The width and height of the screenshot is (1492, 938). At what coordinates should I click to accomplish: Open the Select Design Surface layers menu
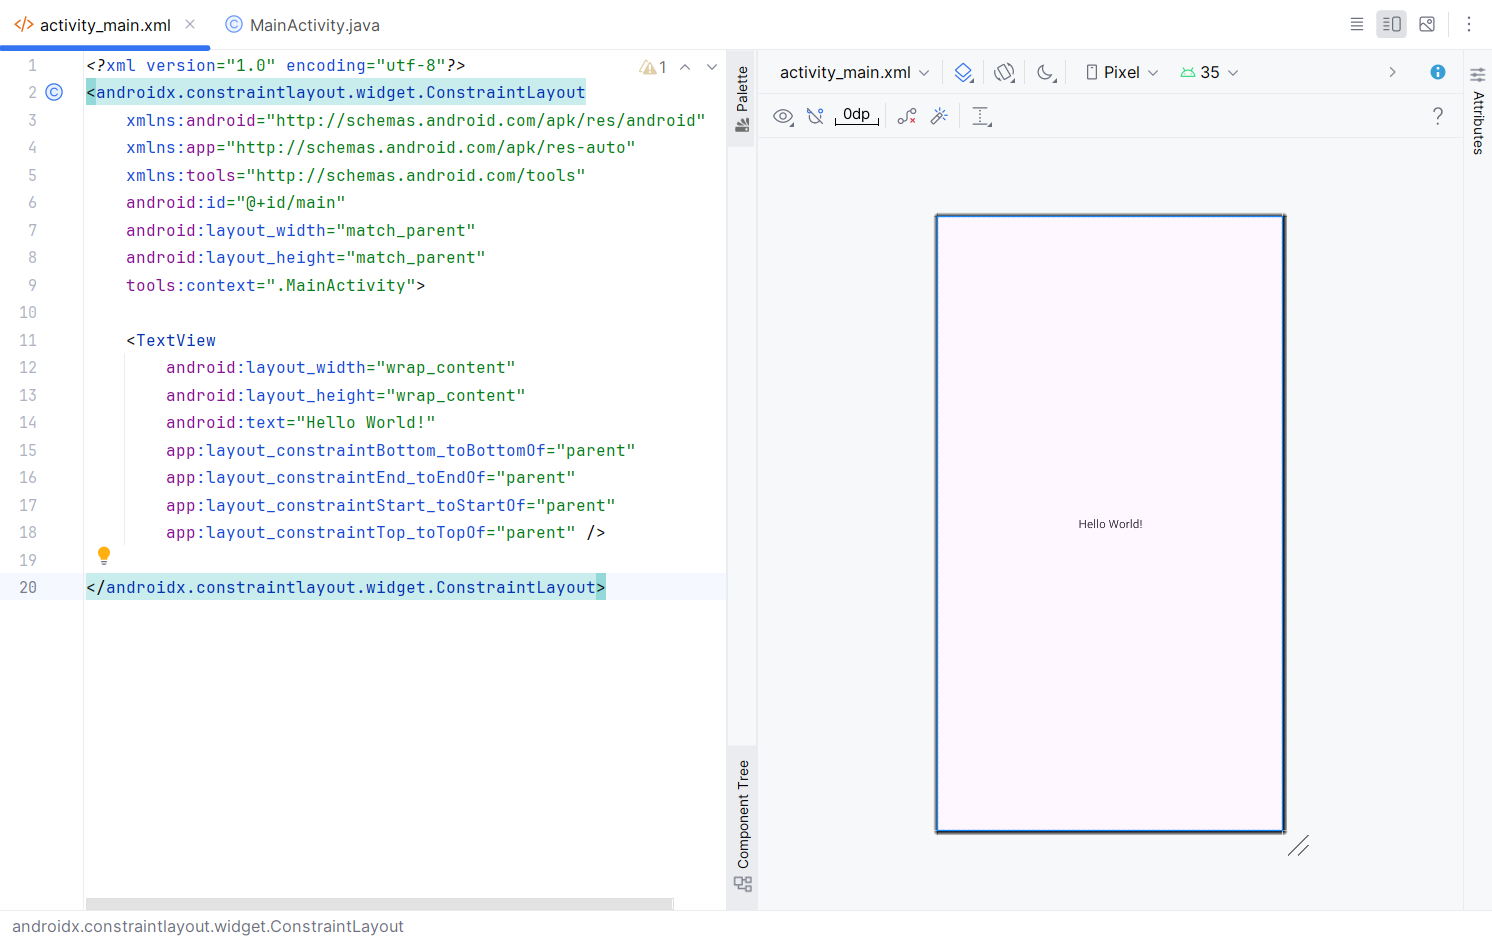tap(963, 72)
